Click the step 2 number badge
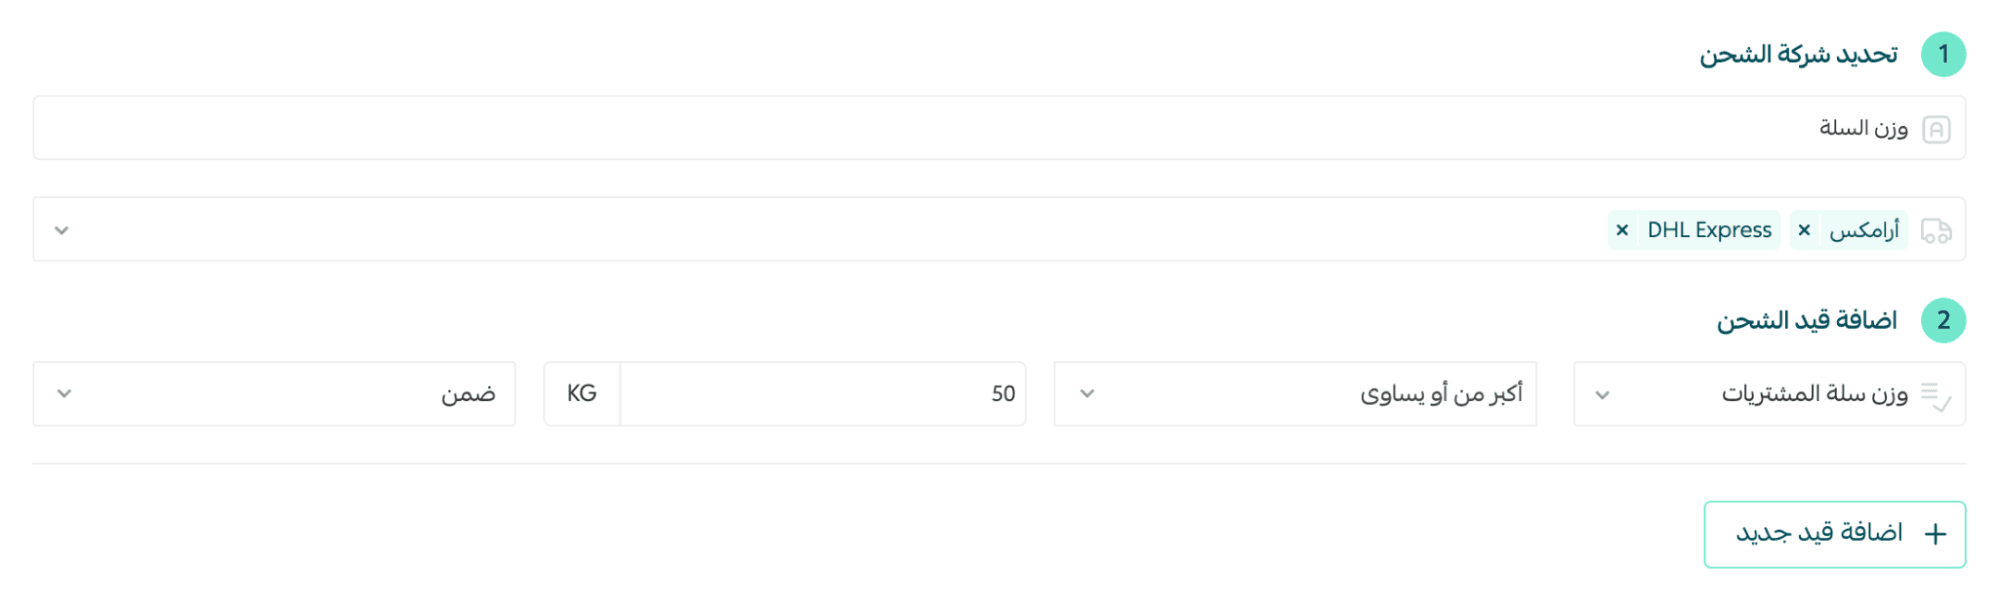 pyautogui.click(x=1943, y=320)
